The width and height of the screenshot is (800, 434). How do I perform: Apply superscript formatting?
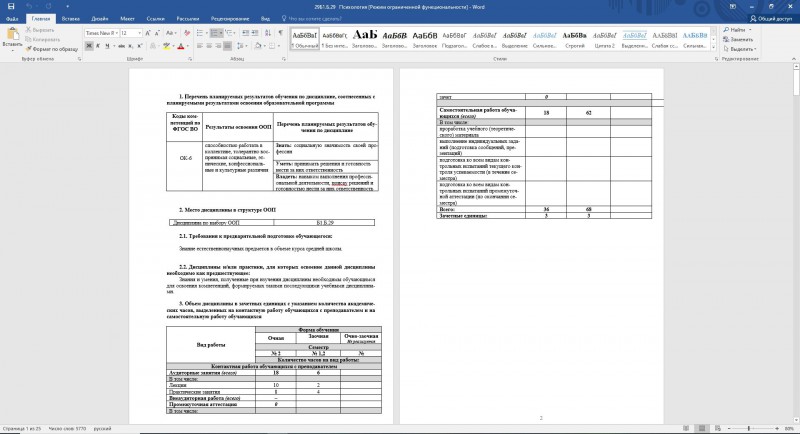tap(140, 46)
